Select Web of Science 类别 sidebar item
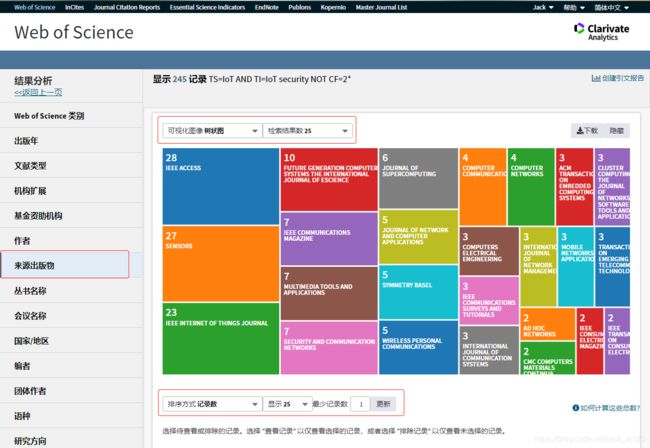The width and height of the screenshot is (650, 448). [71, 116]
